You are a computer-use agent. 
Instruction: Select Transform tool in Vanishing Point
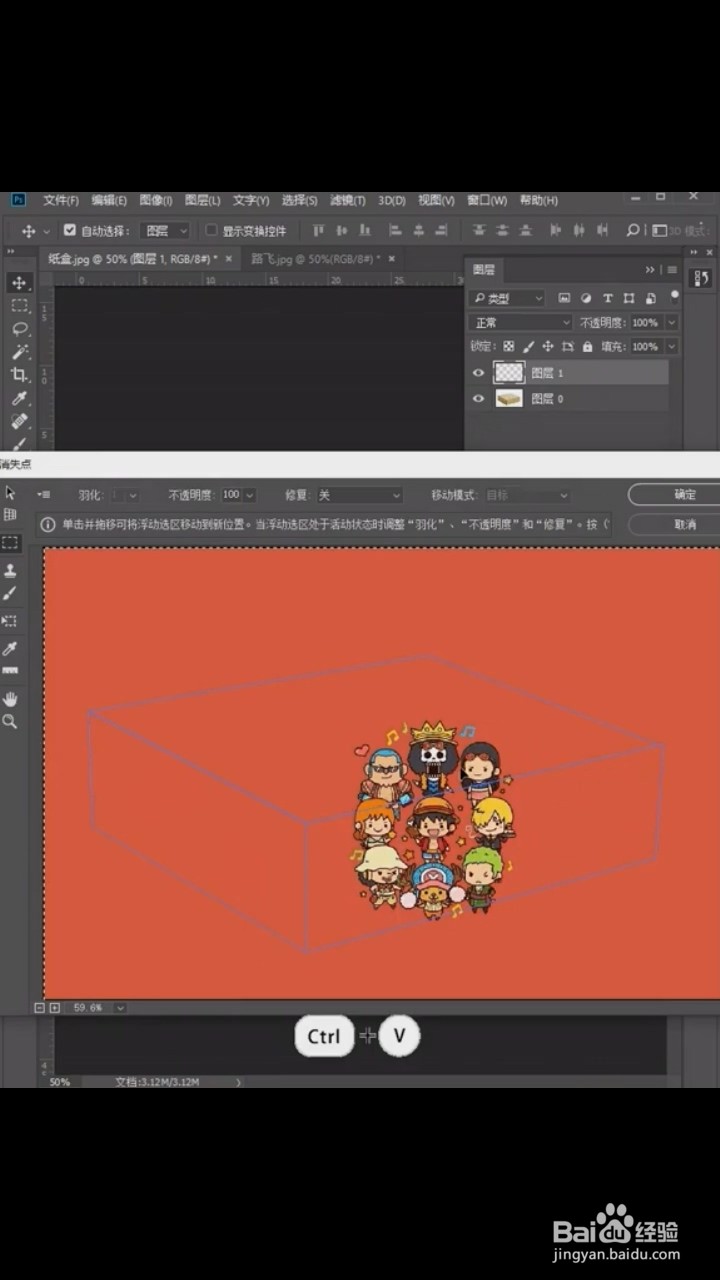10,621
